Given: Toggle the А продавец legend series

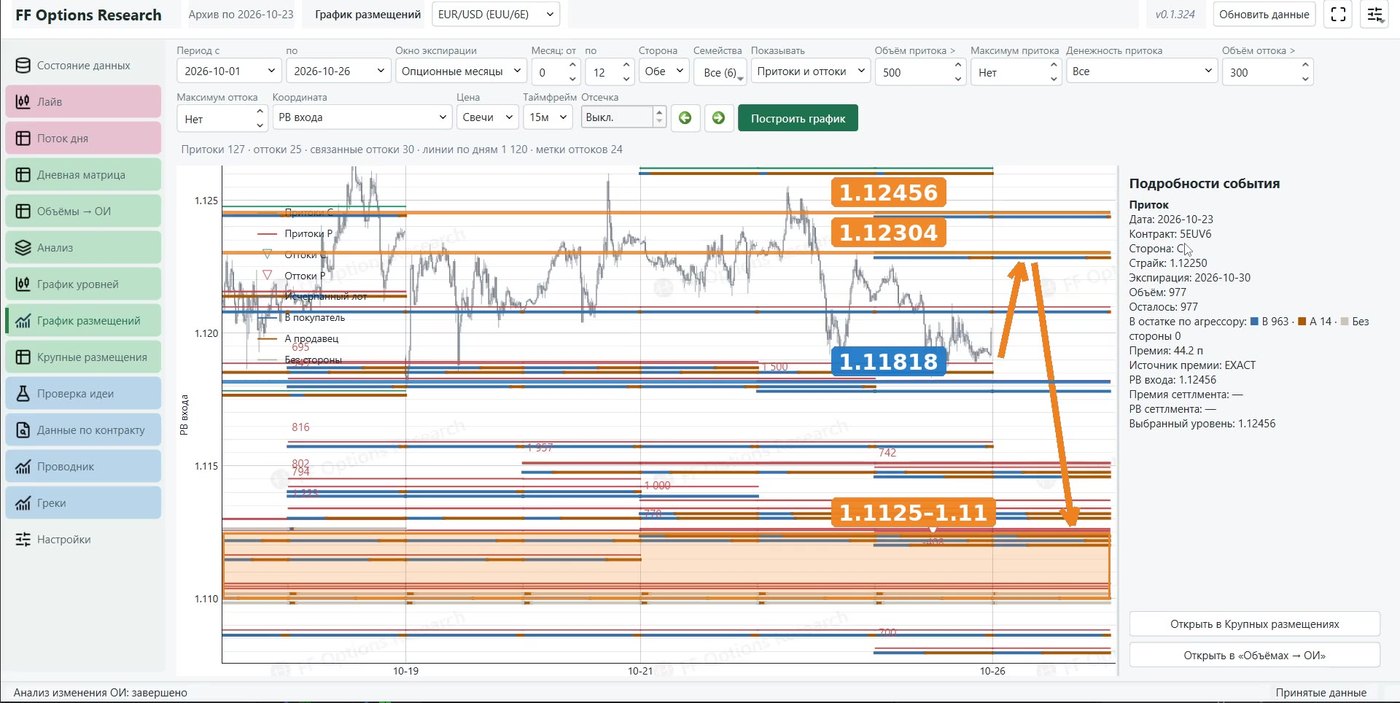Looking at the screenshot, I should click(x=298, y=338).
